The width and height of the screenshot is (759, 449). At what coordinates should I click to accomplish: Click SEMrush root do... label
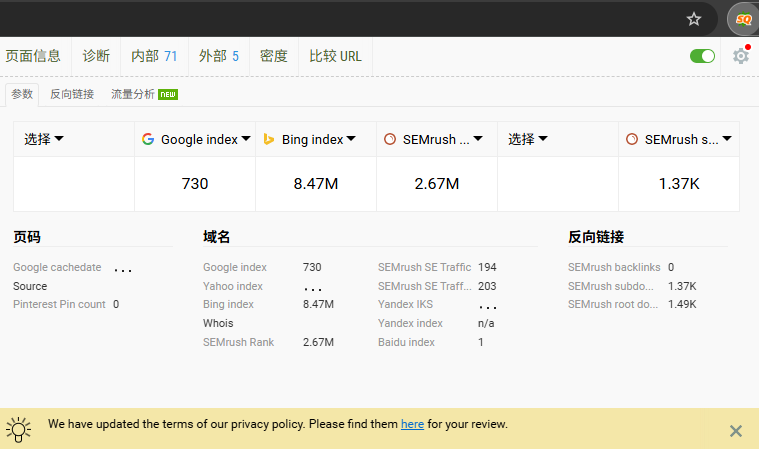tap(613, 304)
